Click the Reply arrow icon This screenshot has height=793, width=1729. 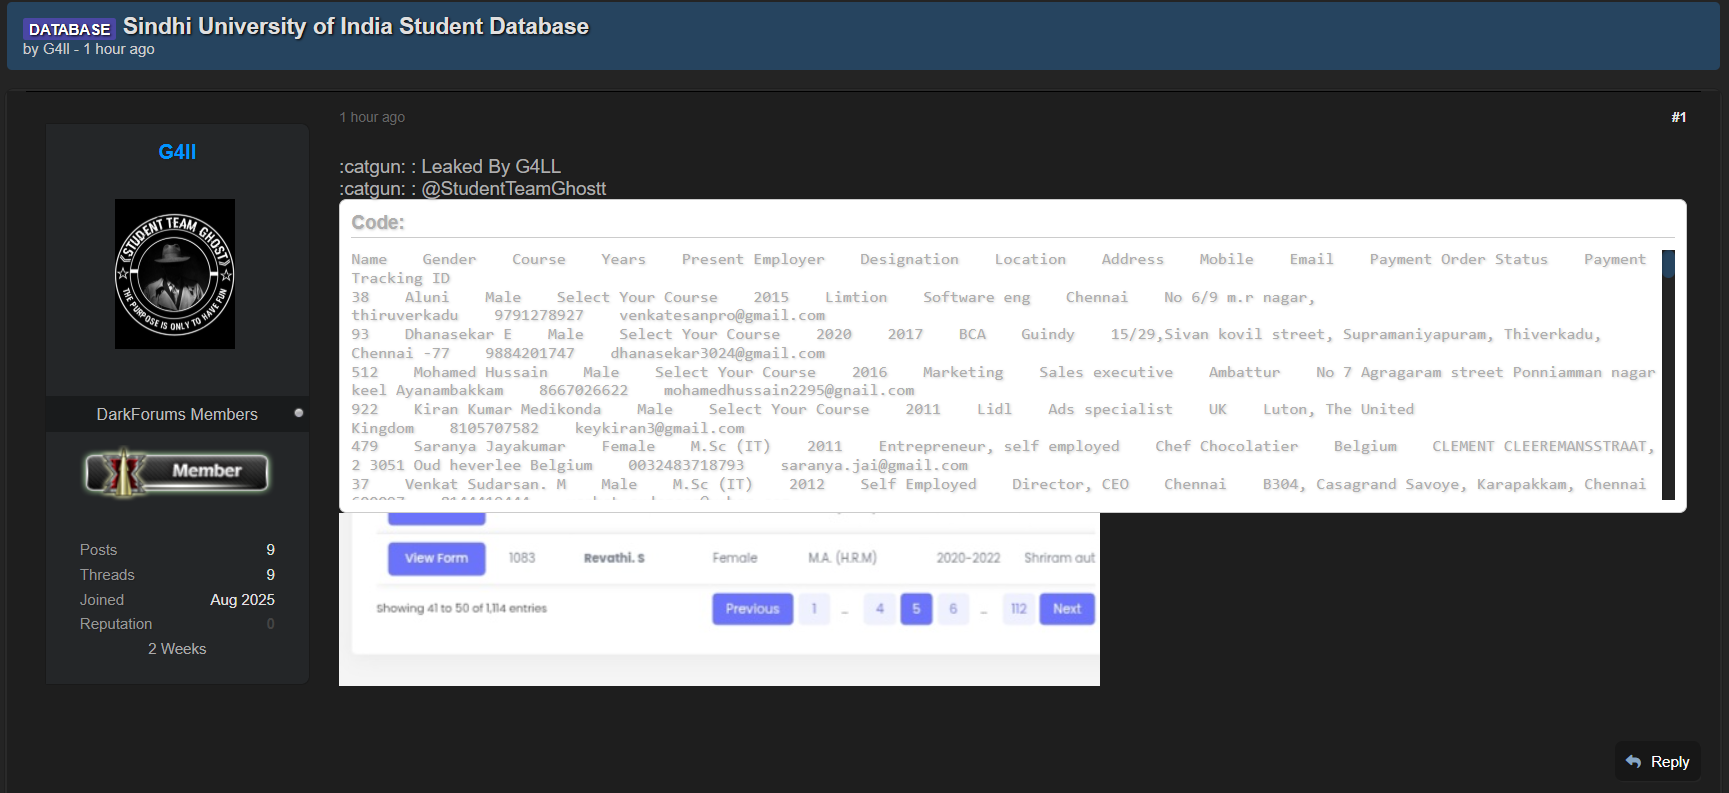(1633, 762)
